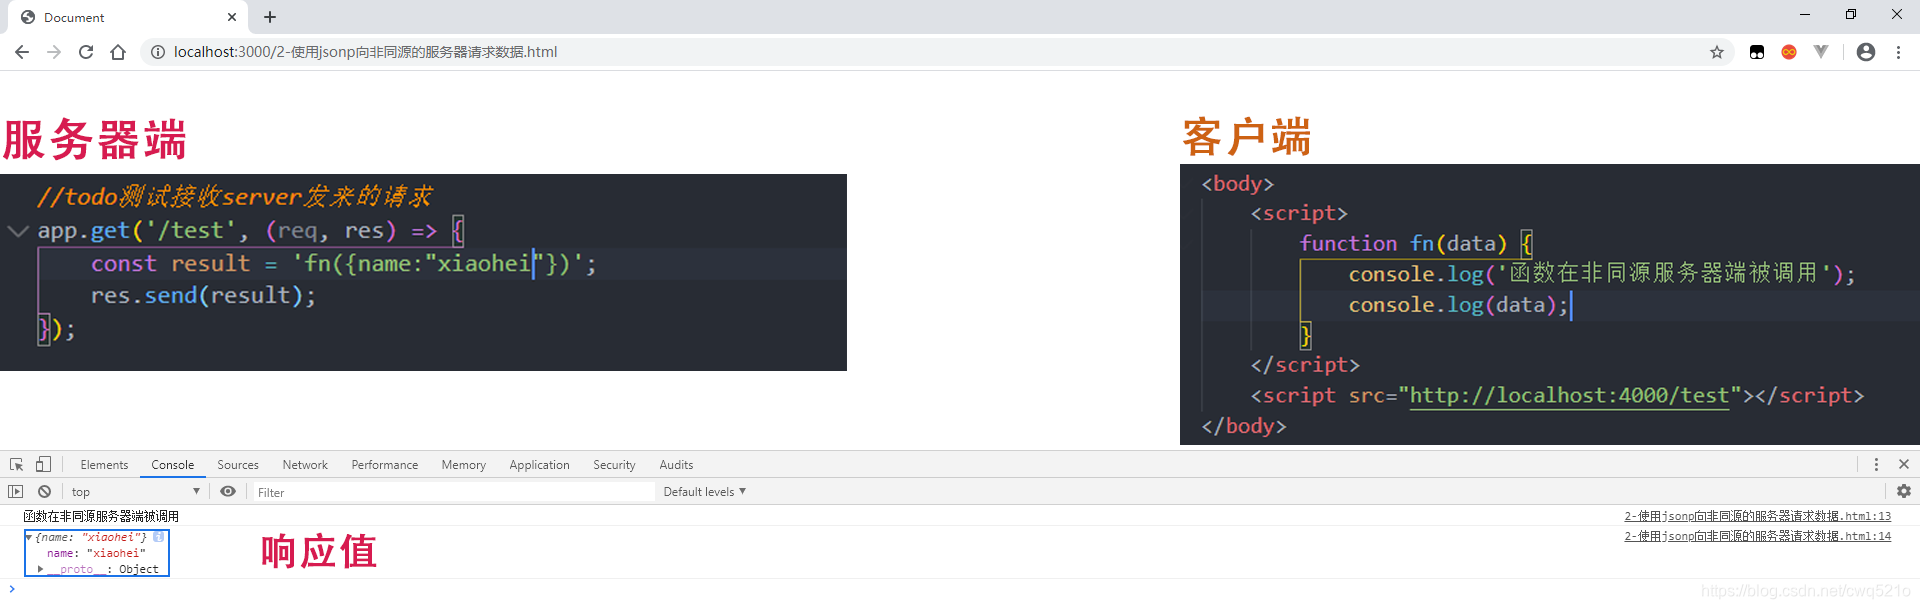Select the logged text 函数在非同源服务器端被调用
This screenshot has height=609, width=1920.
[x=101, y=517]
